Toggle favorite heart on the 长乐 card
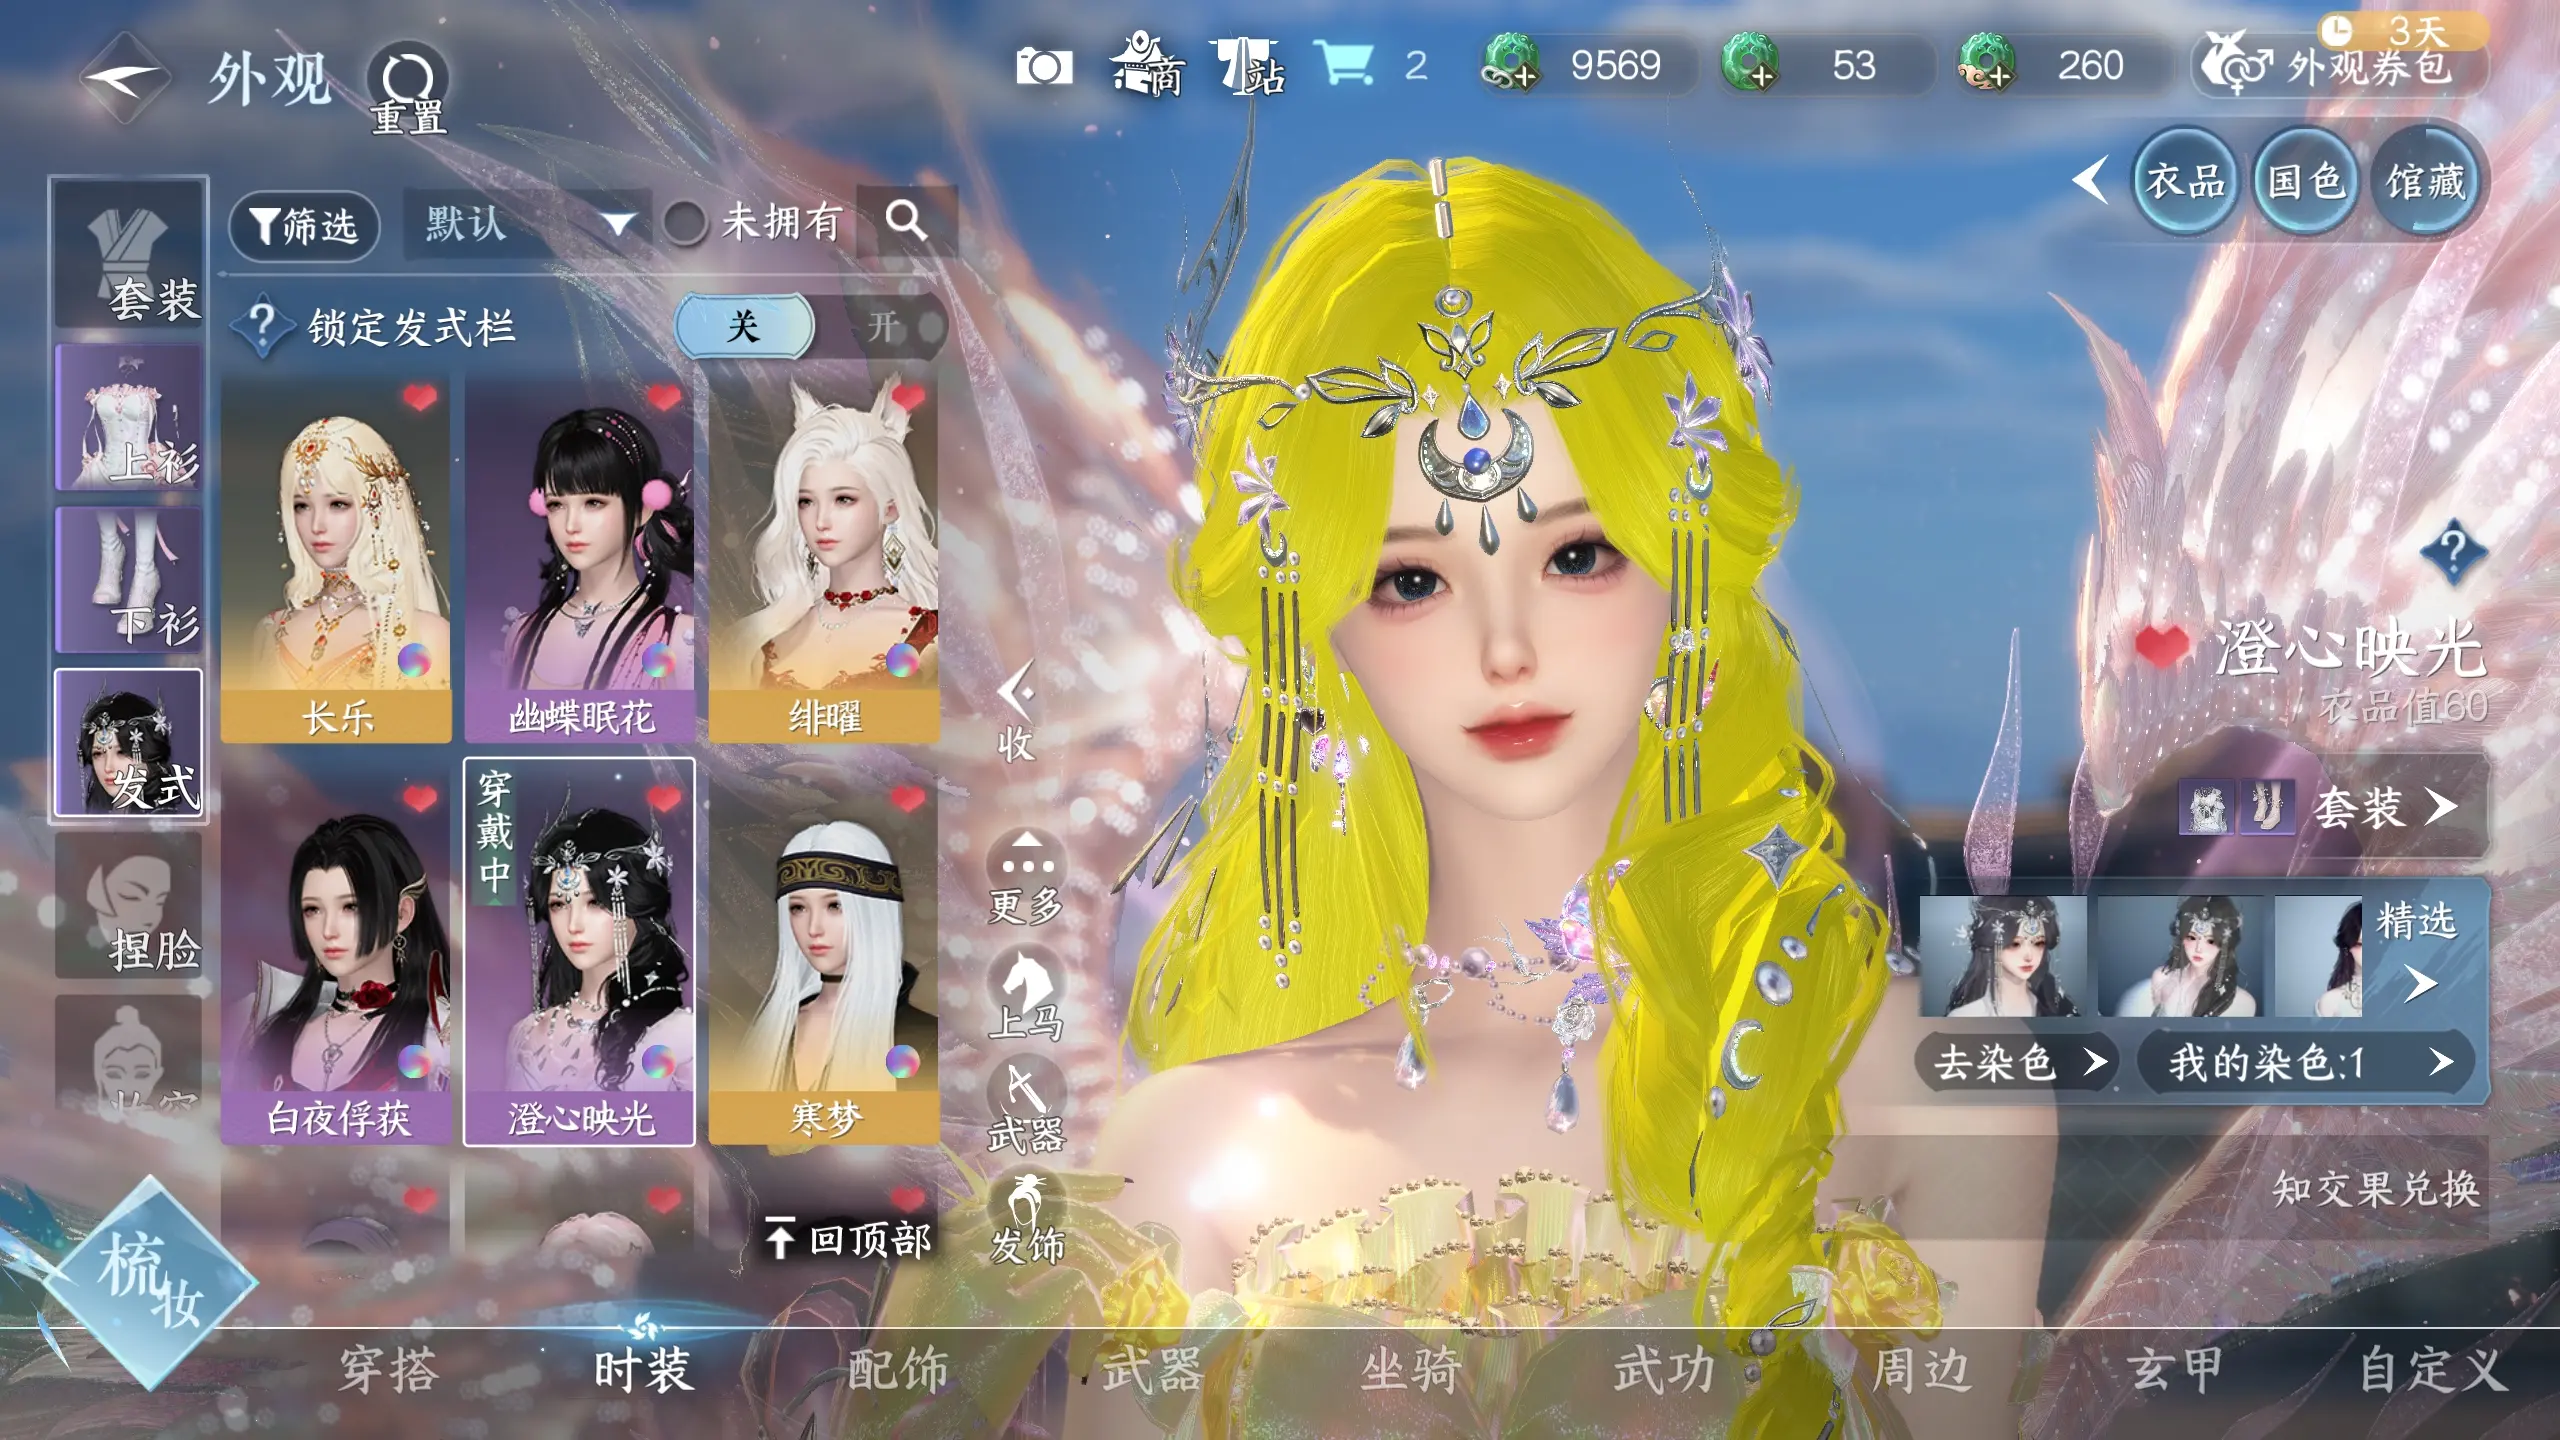Screen dimensions: 2560x1440 pos(420,398)
